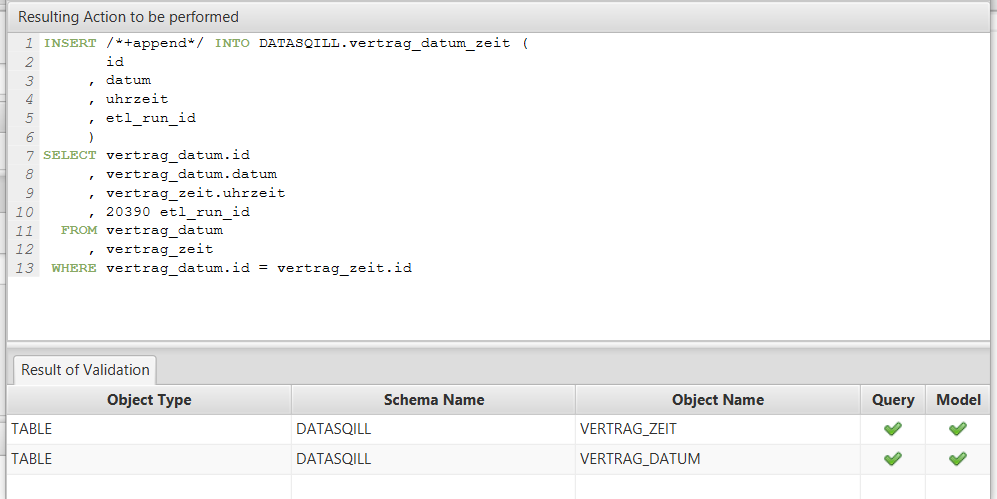The width and height of the screenshot is (997, 499).
Task: Click the WHERE keyword in the SQL
Action: [74, 268]
